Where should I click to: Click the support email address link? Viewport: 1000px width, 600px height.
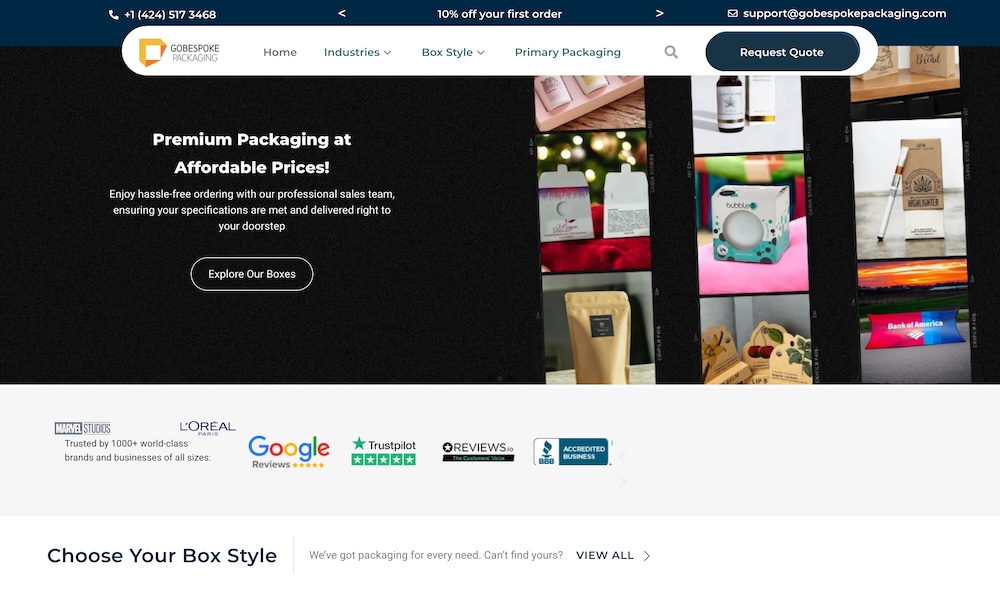(x=844, y=14)
